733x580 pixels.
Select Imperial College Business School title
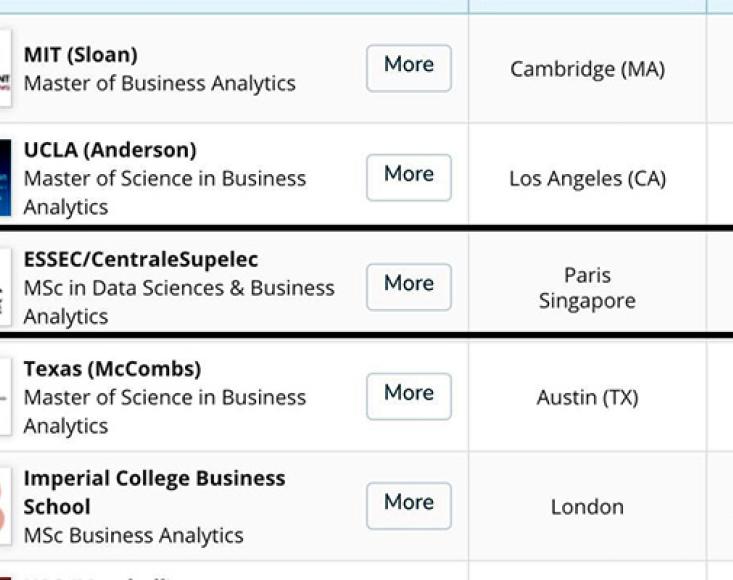pos(154,492)
